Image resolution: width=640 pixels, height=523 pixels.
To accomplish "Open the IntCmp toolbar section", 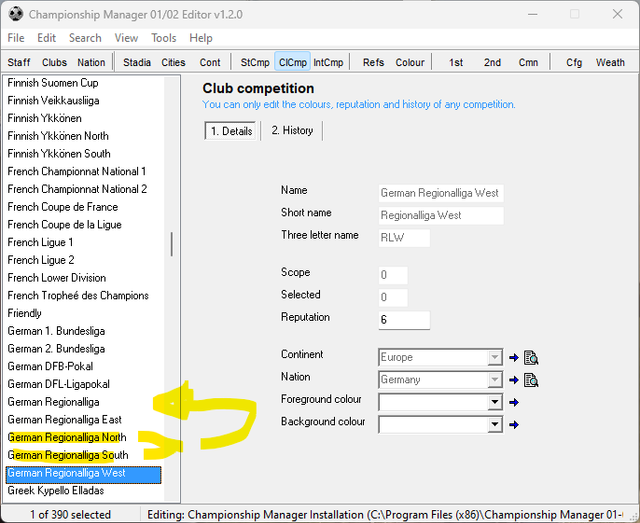I will coord(328,62).
